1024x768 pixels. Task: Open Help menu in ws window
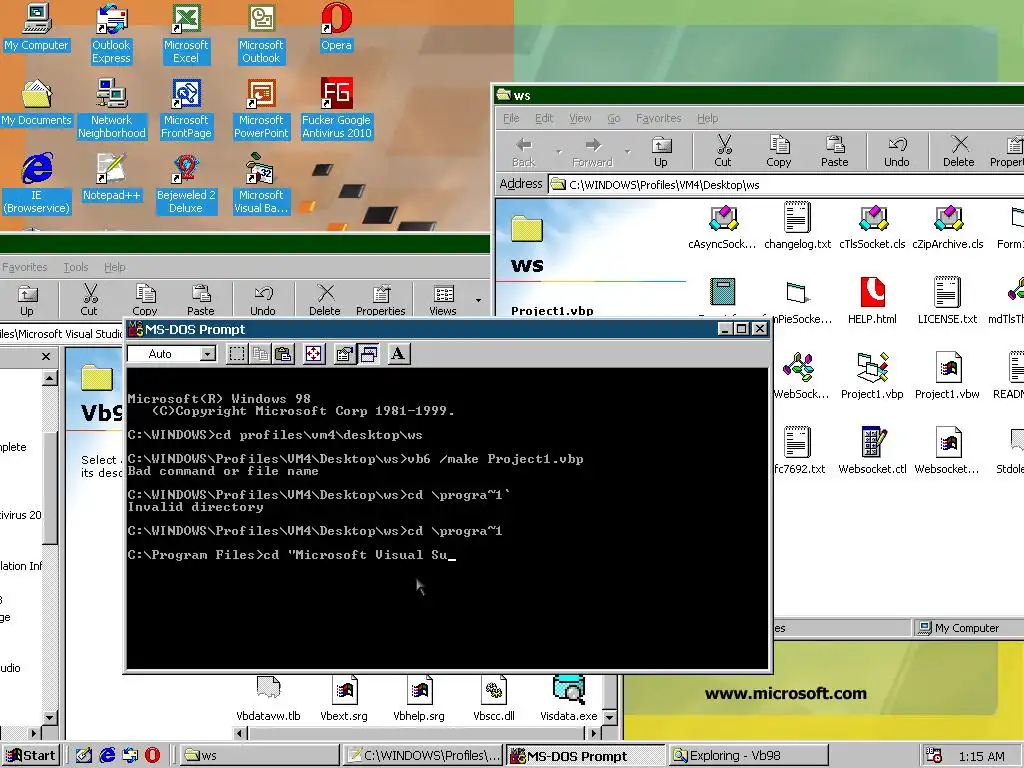point(707,118)
